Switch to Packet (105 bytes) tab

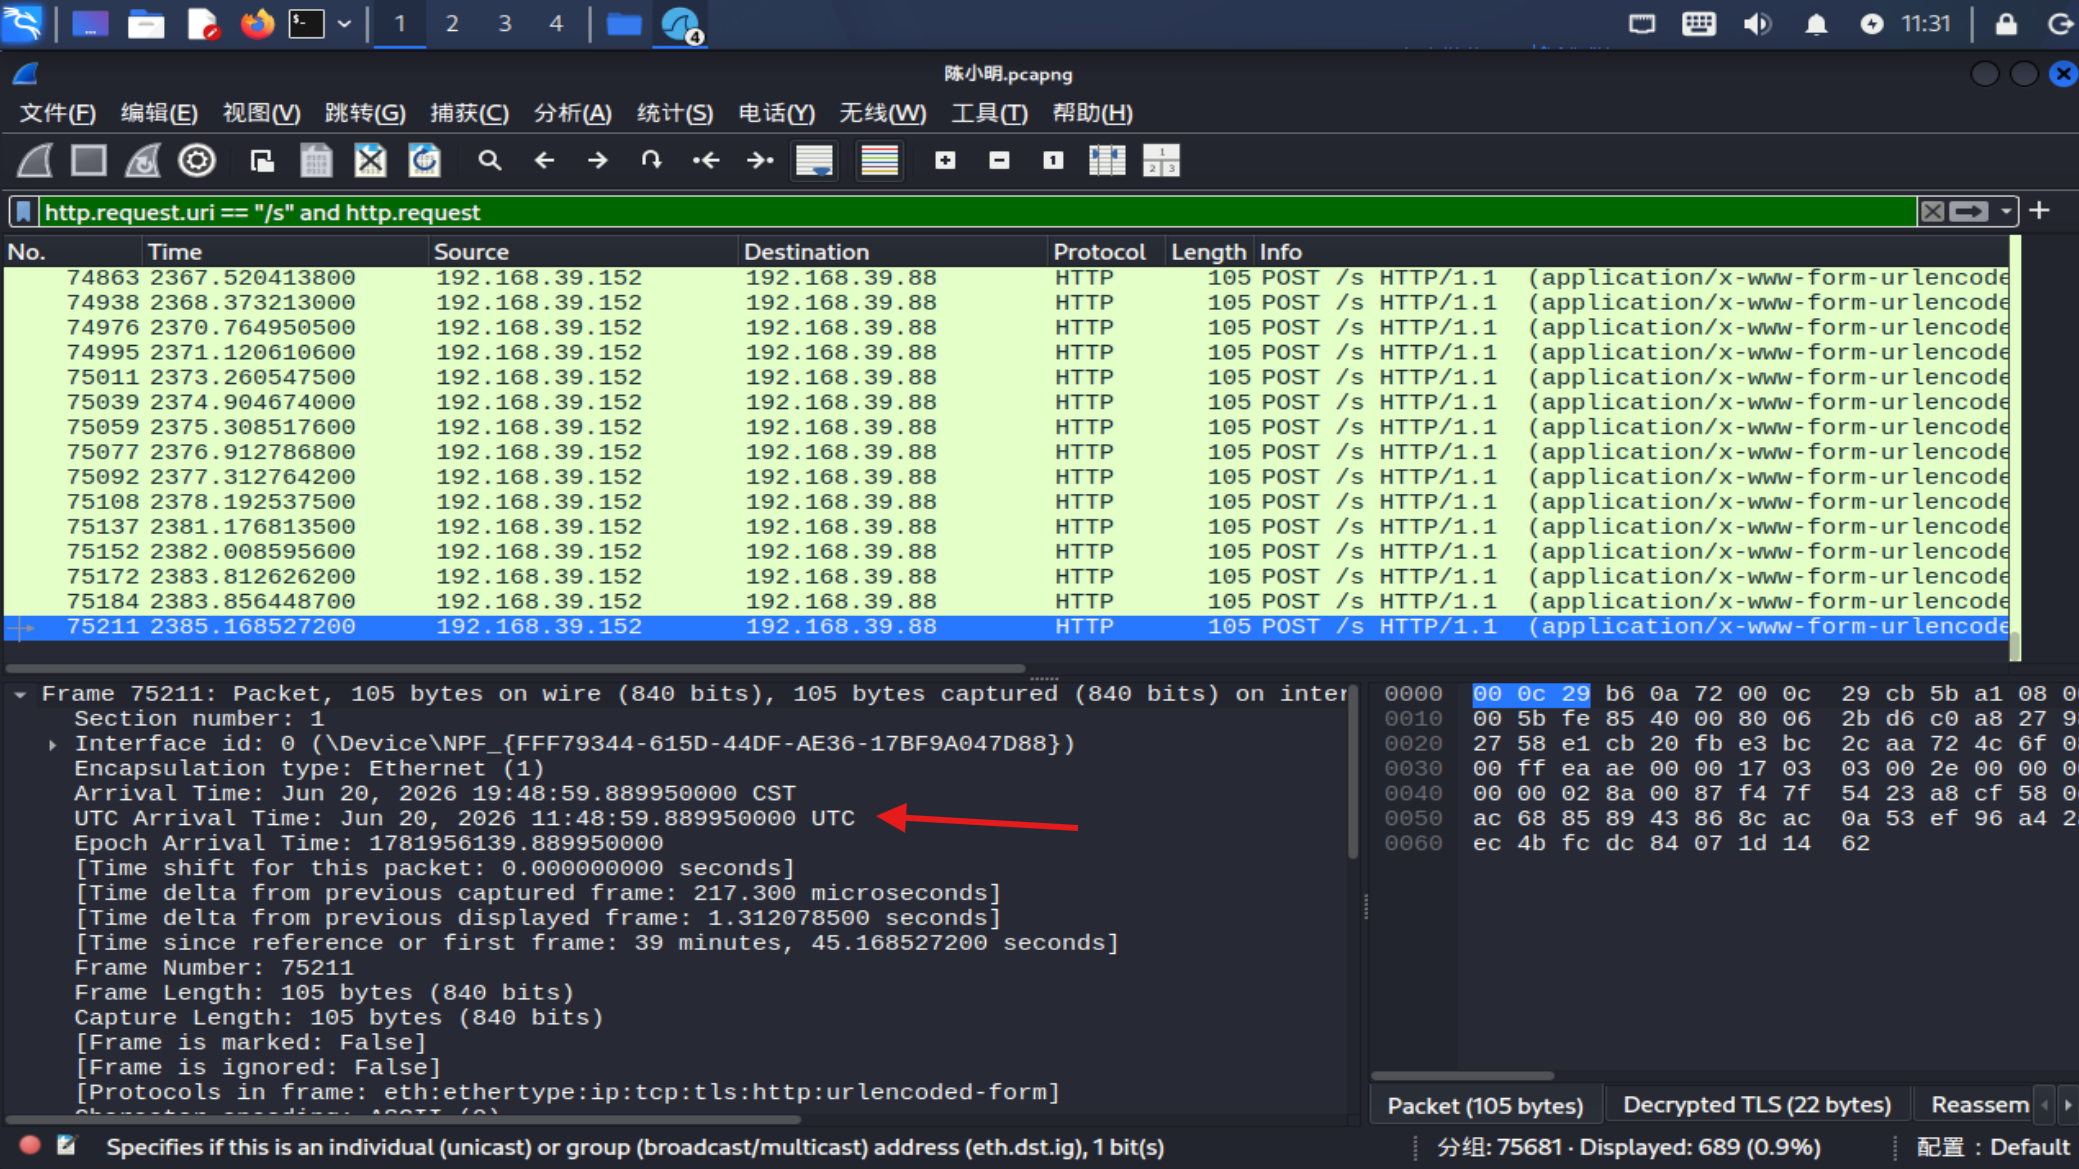tap(1485, 1105)
